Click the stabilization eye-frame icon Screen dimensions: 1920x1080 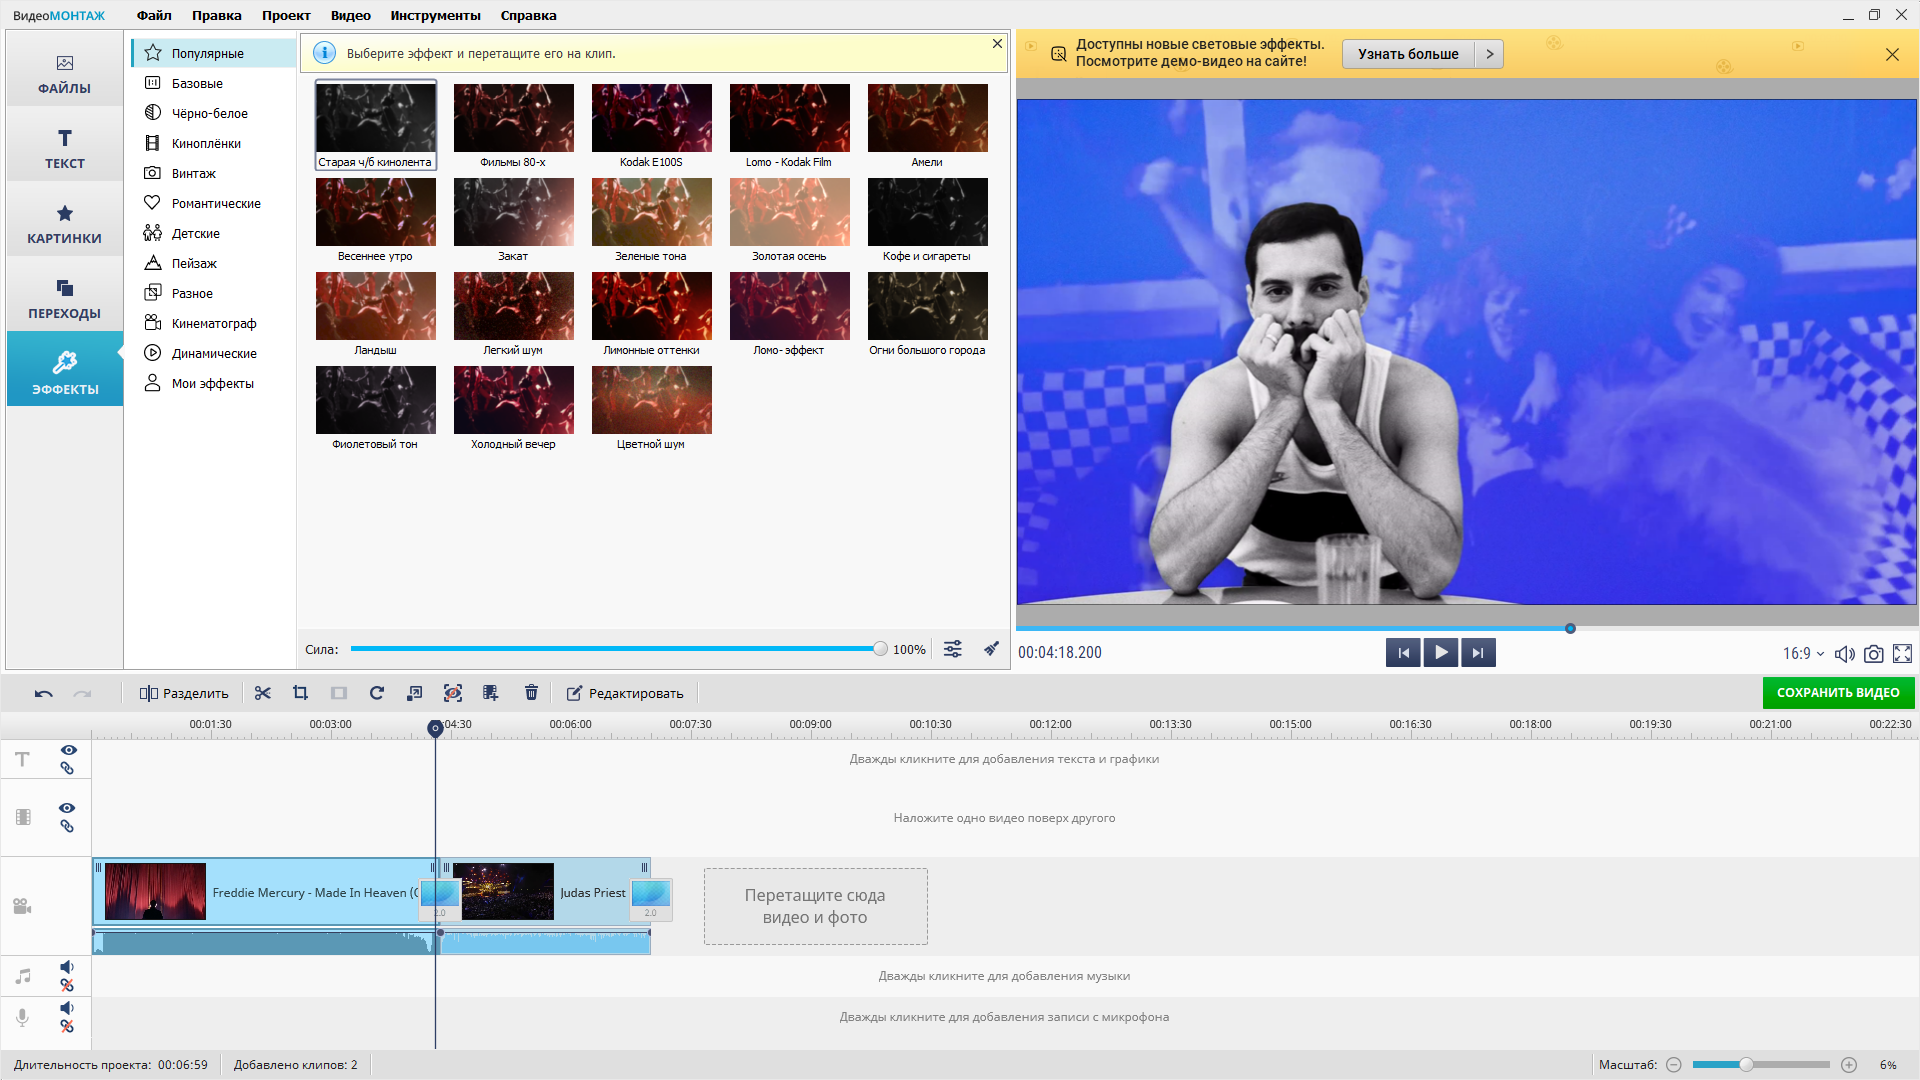coord(453,693)
